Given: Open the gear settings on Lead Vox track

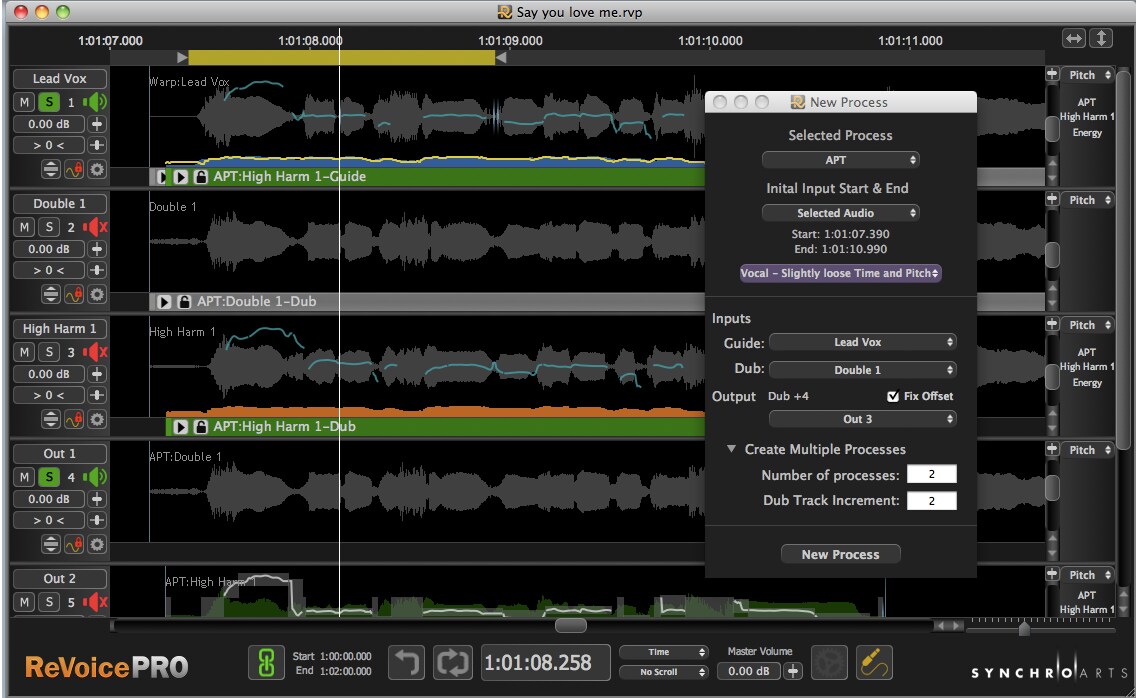Looking at the screenshot, I should [x=97, y=170].
